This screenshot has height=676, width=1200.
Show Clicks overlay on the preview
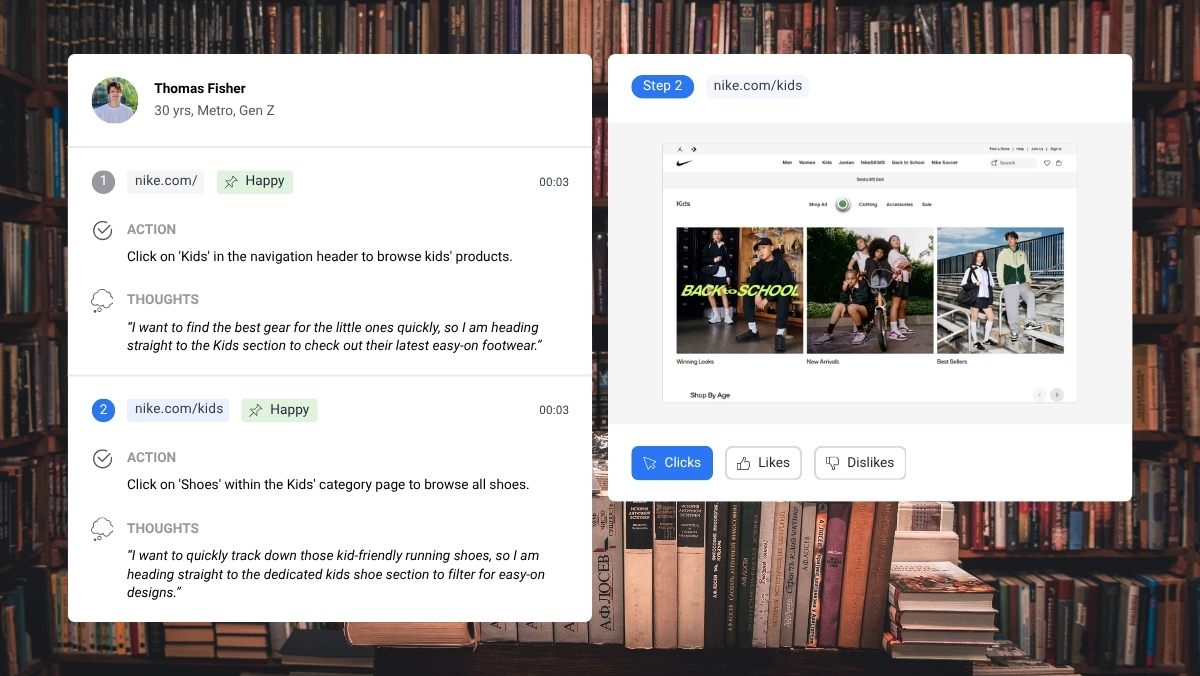[672, 463]
